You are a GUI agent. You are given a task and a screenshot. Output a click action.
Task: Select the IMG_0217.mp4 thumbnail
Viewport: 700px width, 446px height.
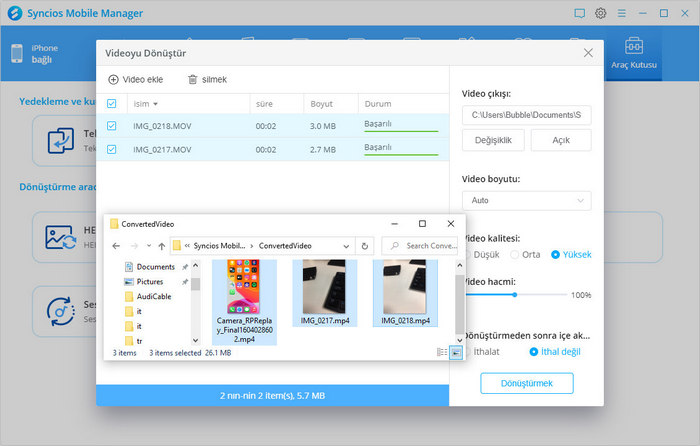tap(325, 293)
